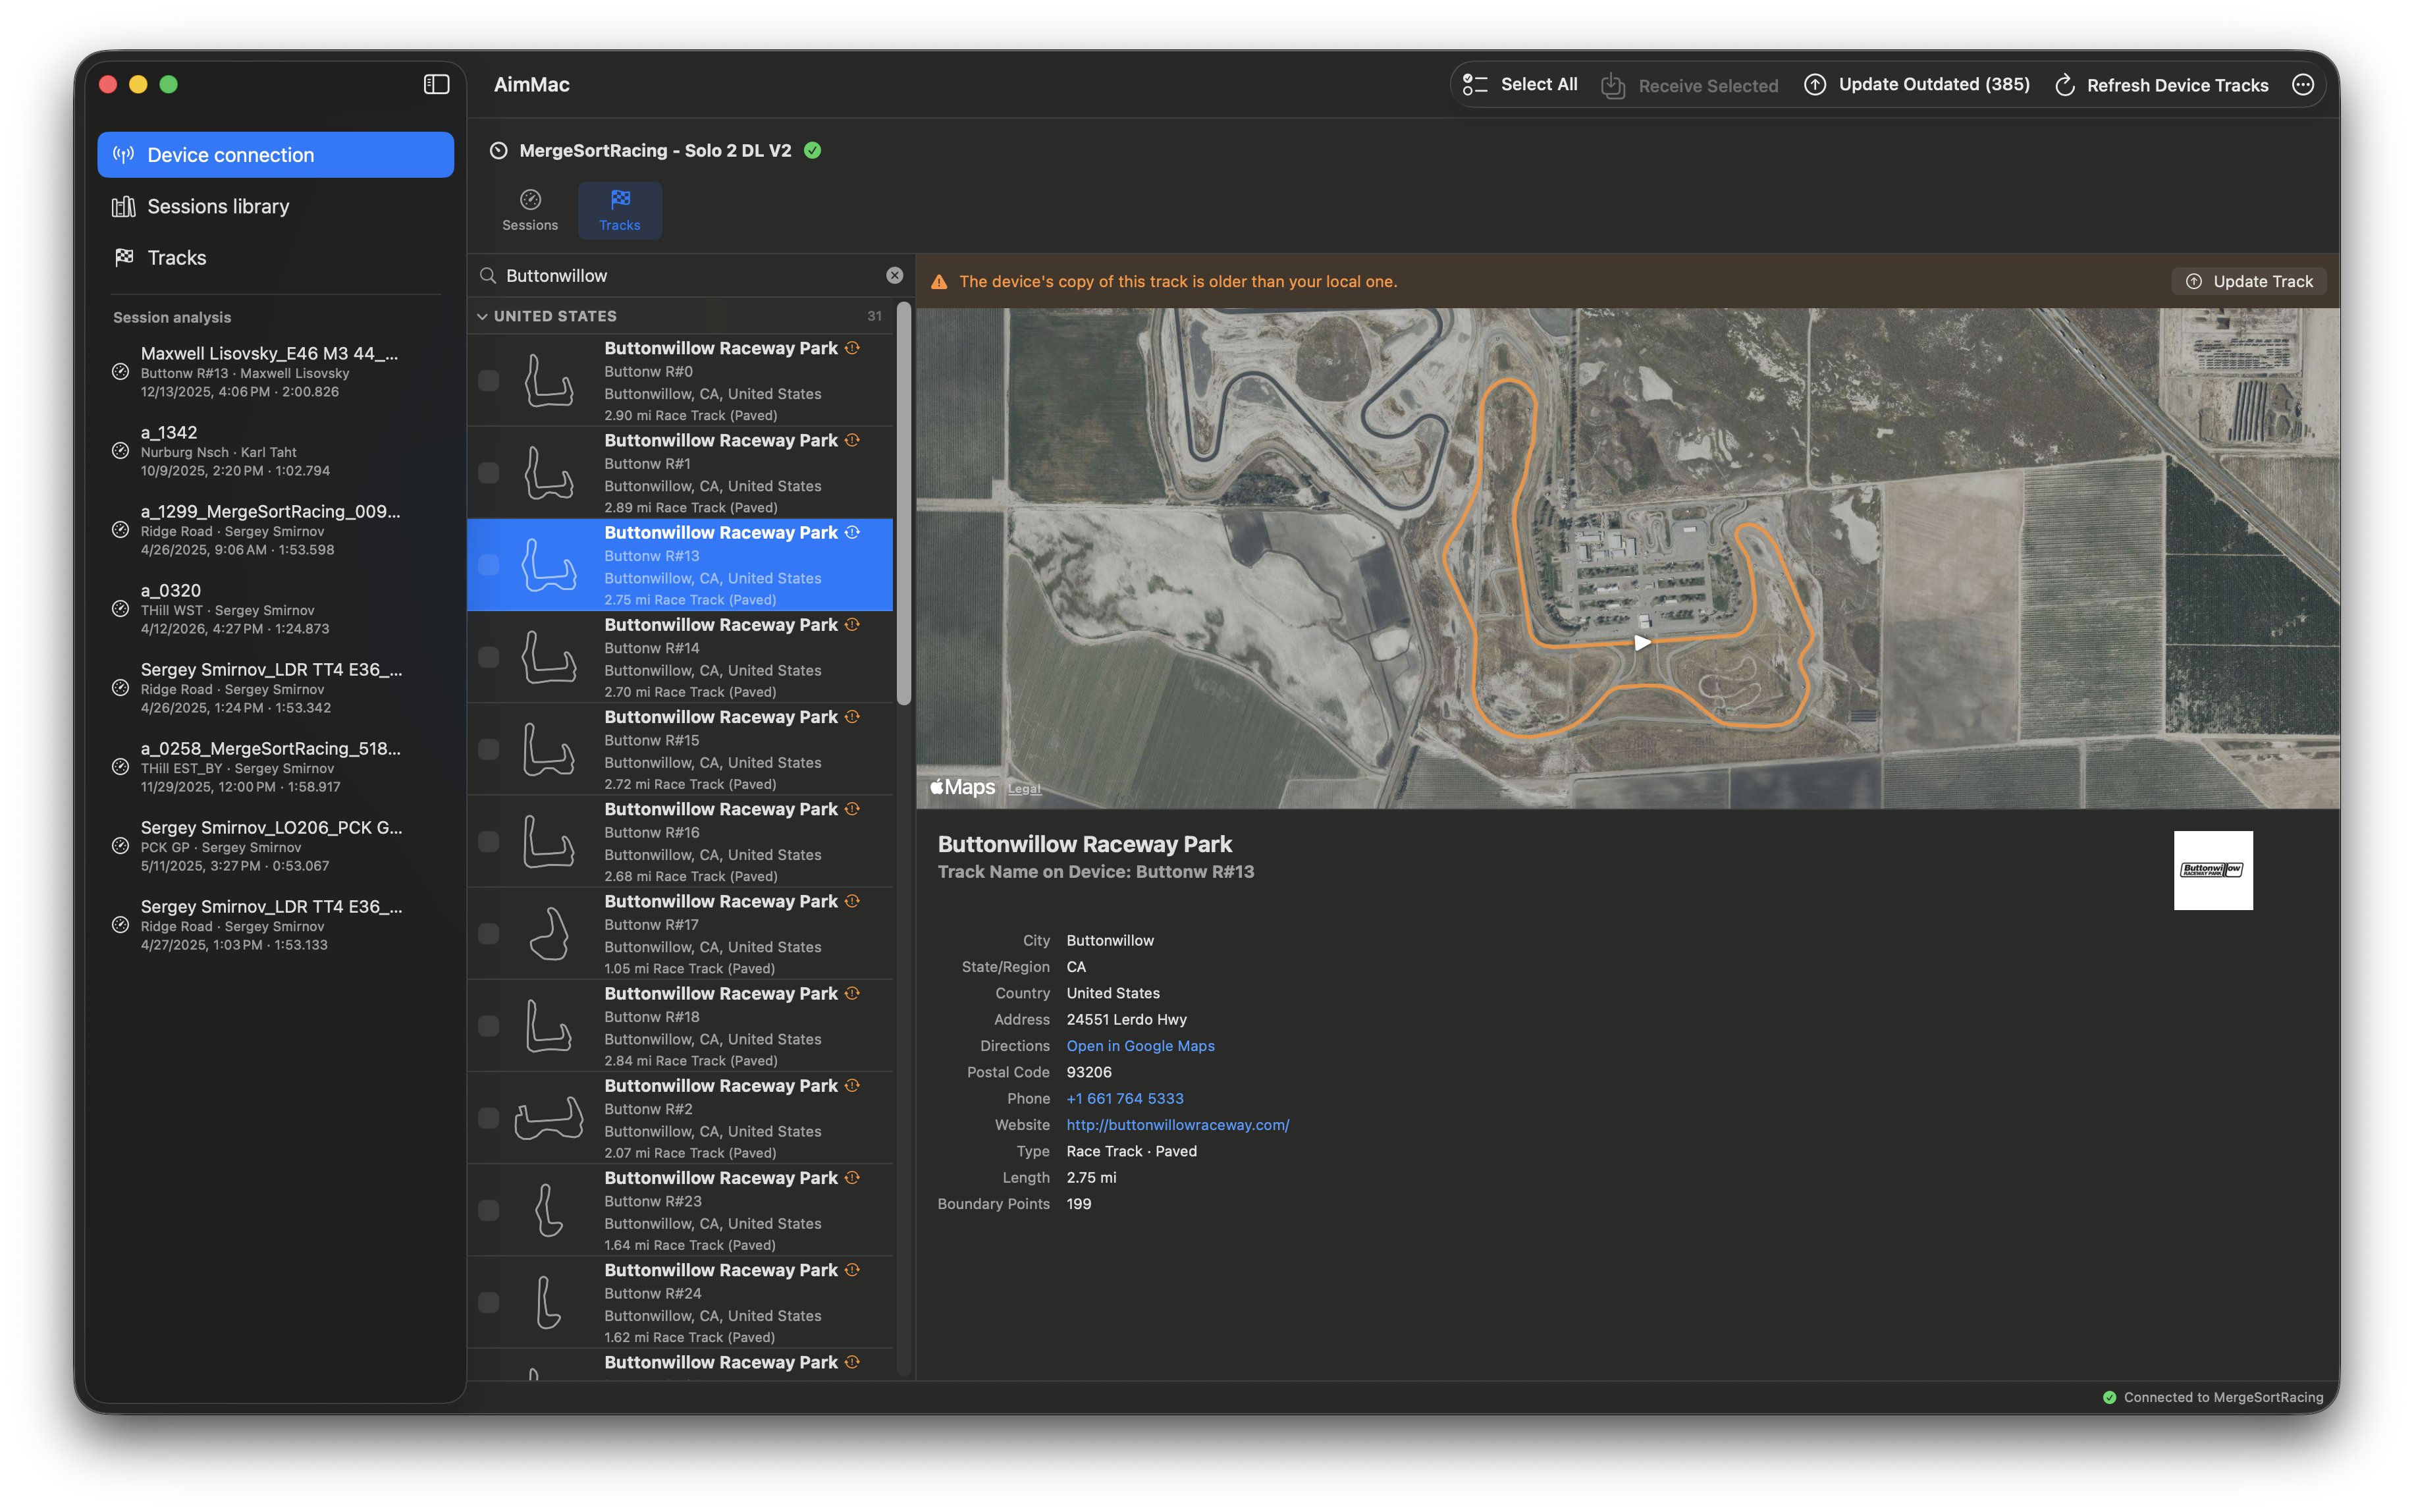Open Sergey Smirnov LO206 PCK GP session

275,846
